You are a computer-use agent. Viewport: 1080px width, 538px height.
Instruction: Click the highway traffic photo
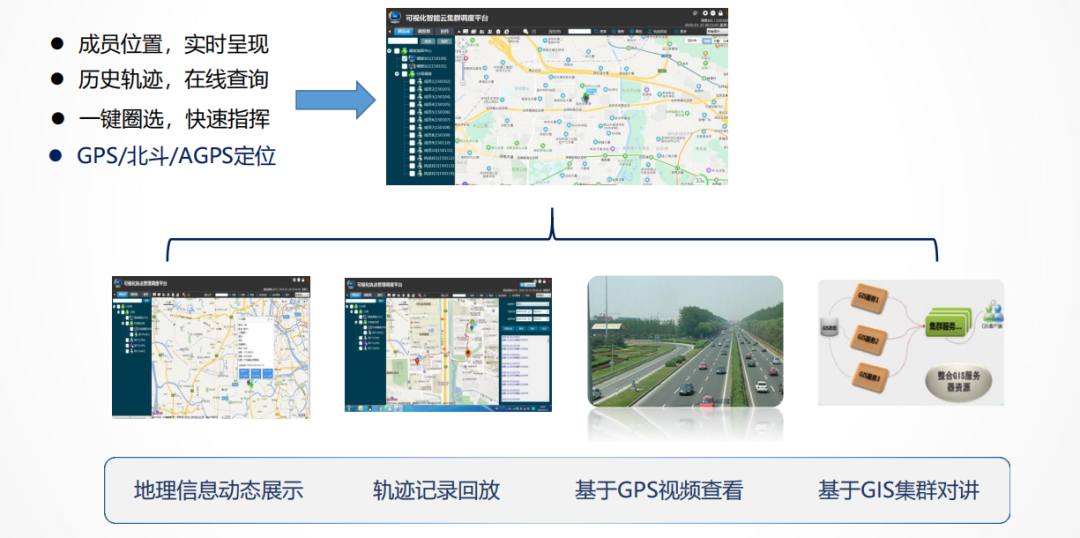685,342
